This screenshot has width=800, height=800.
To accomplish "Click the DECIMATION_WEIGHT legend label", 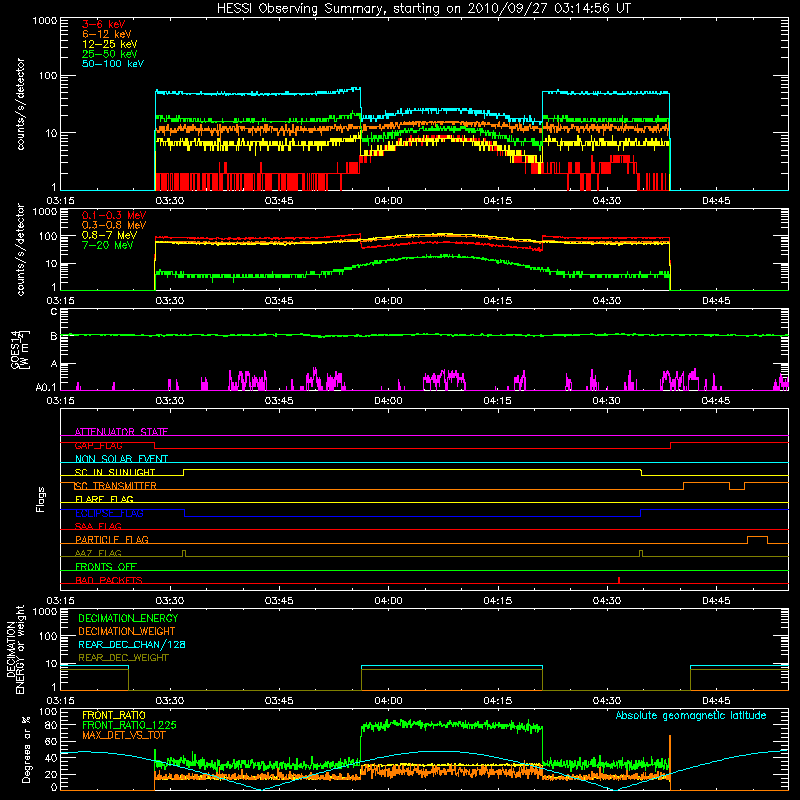I will click(x=127, y=631).
